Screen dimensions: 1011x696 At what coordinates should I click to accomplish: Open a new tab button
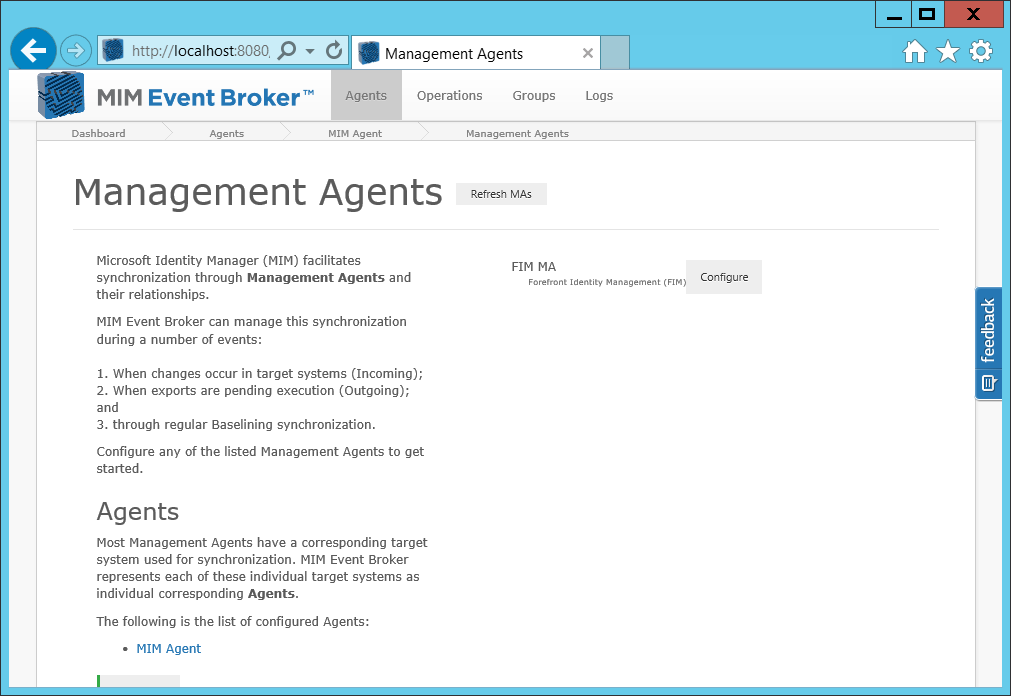(614, 52)
